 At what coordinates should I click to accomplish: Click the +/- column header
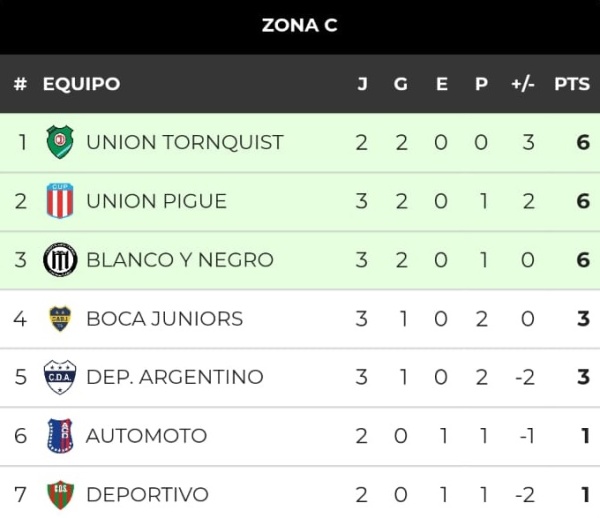pos(523,84)
